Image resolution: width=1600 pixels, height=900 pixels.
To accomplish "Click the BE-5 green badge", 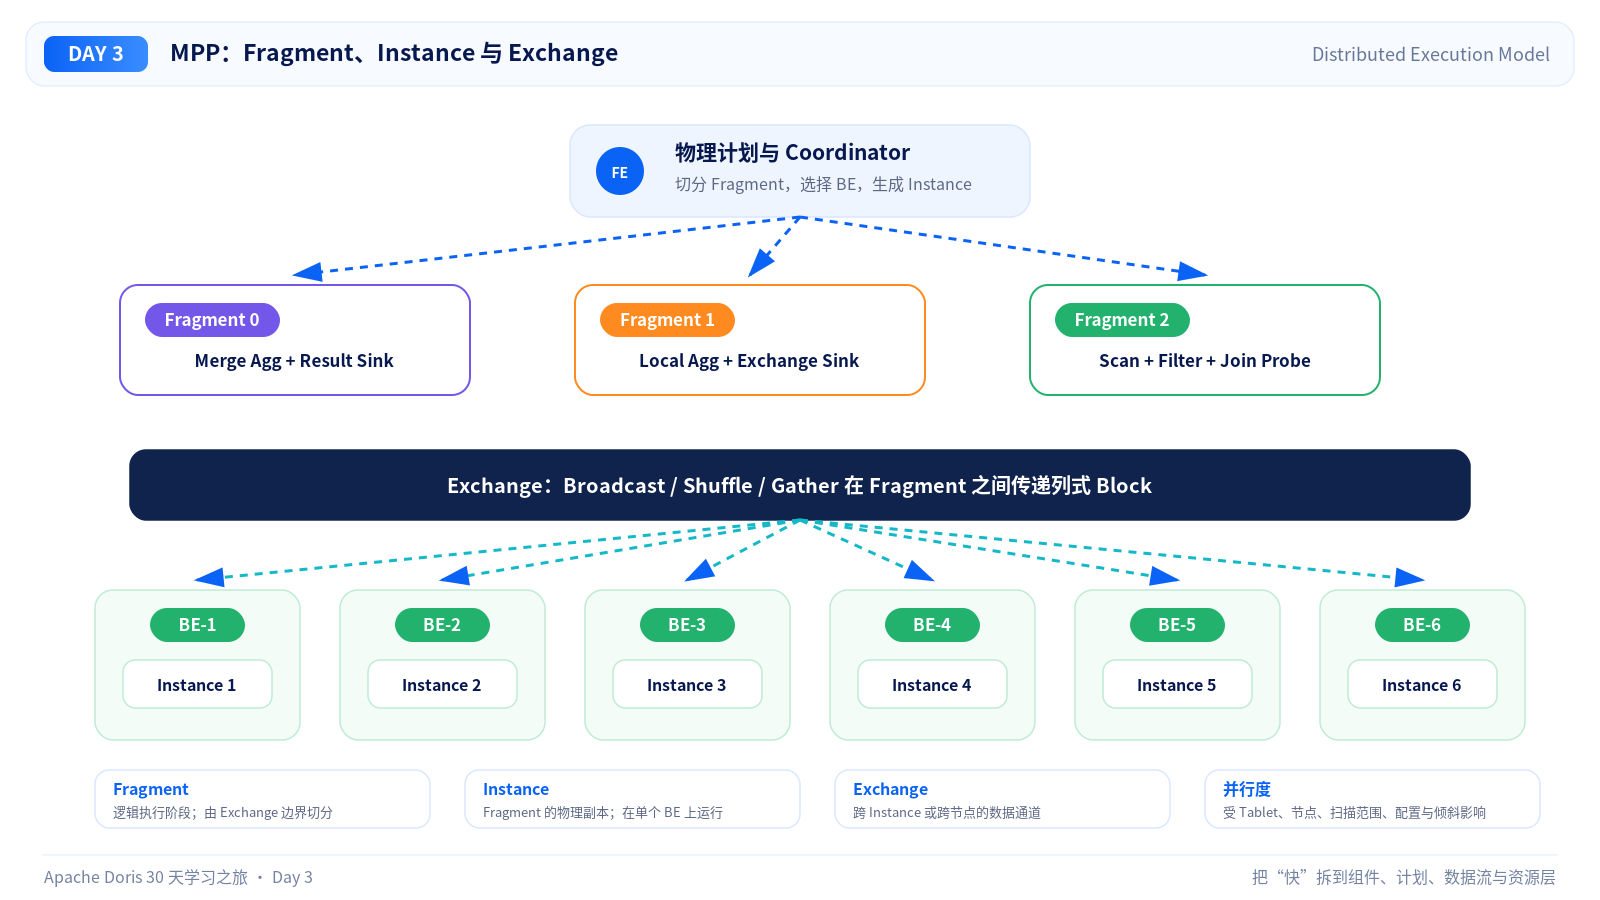I will [x=1177, y=625].
